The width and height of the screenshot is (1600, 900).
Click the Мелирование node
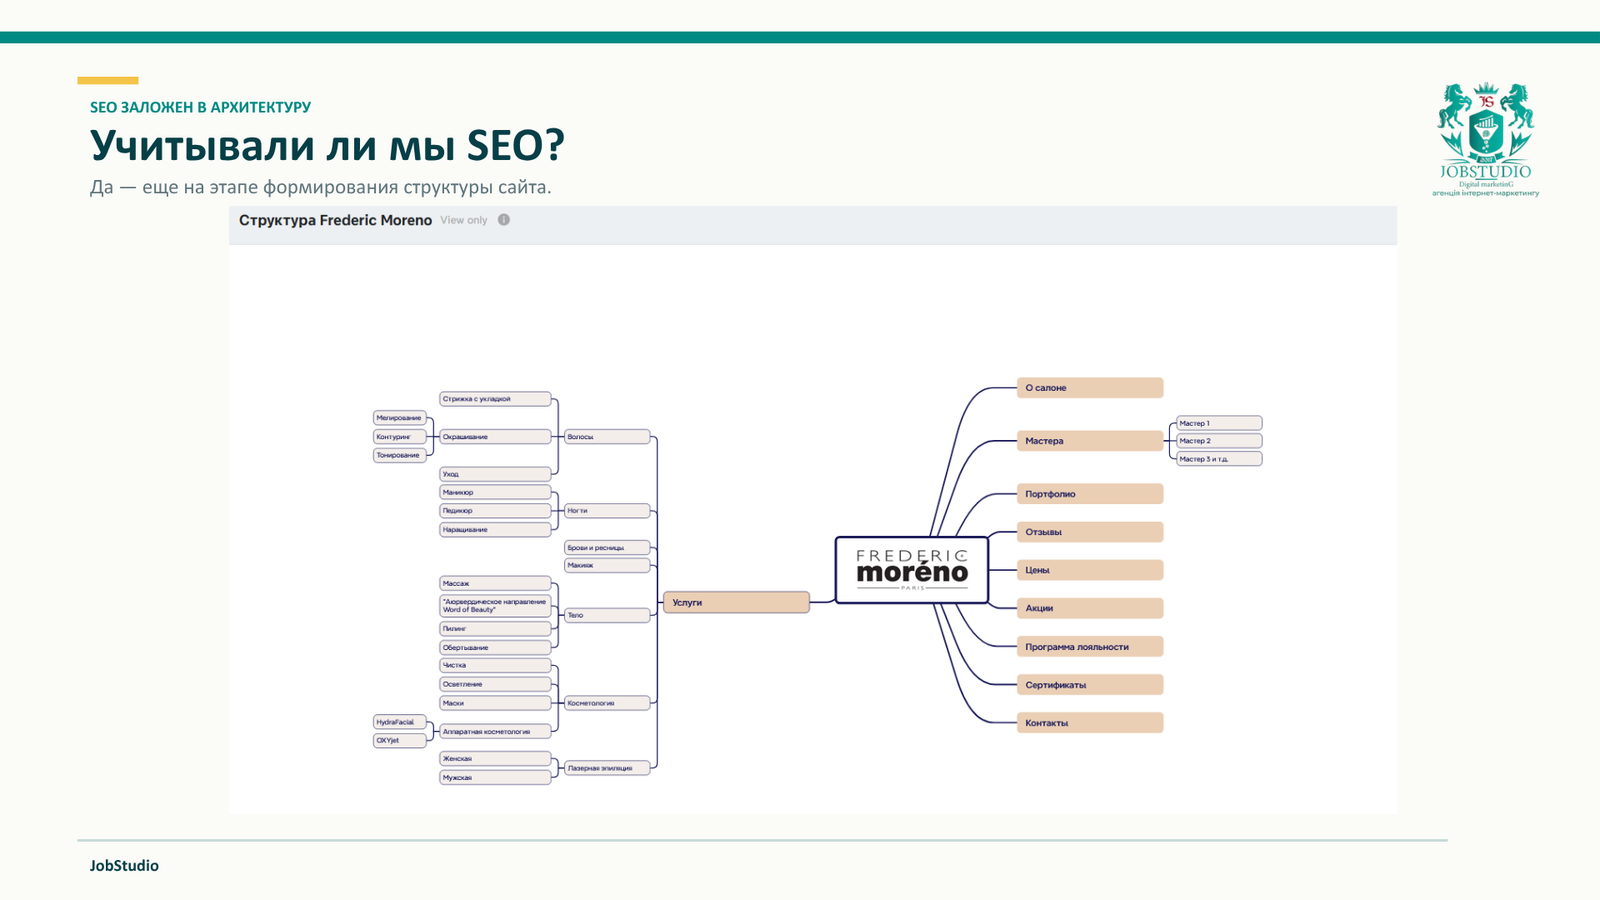pyautogui.click(x=400, y=418)
